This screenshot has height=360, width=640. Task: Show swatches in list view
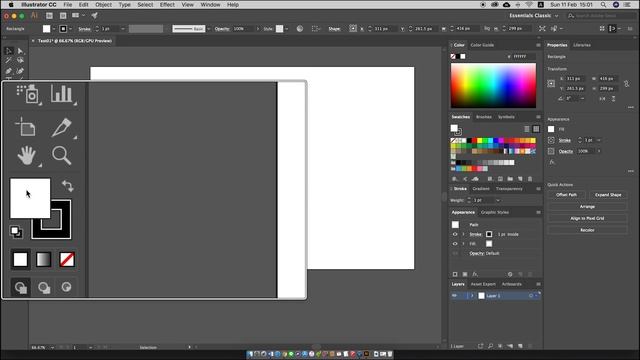coord(527,129)
